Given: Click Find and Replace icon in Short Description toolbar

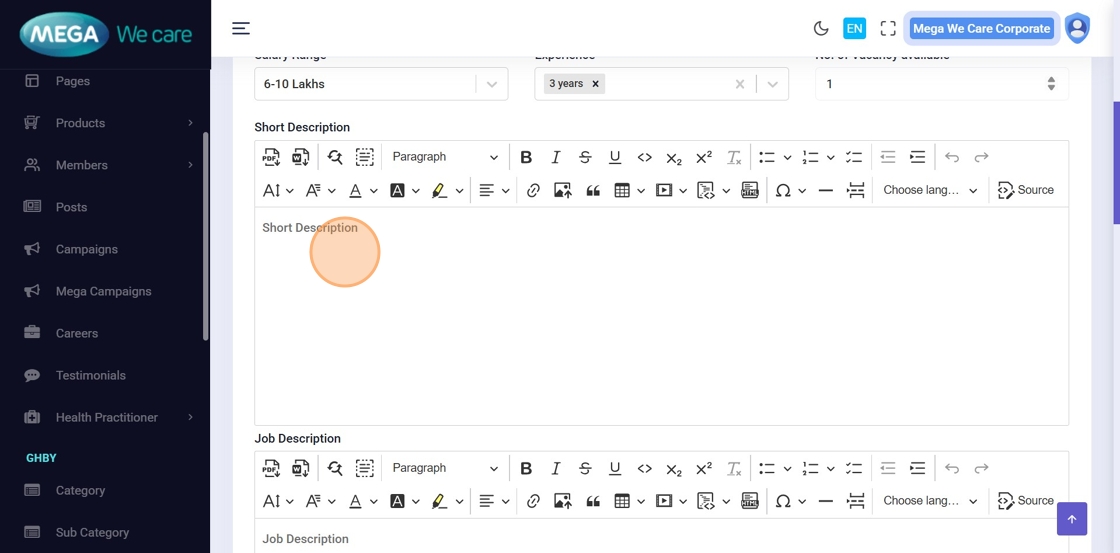Looking at the screenshot, I should coord(335,157).
